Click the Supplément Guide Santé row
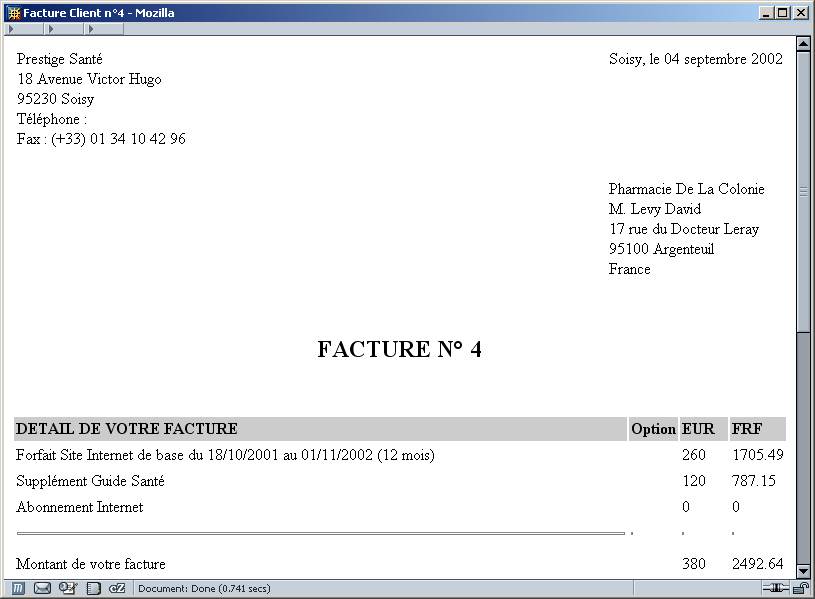Image resolution: width=815 pixels, height=599 pixels. point(90,481)
